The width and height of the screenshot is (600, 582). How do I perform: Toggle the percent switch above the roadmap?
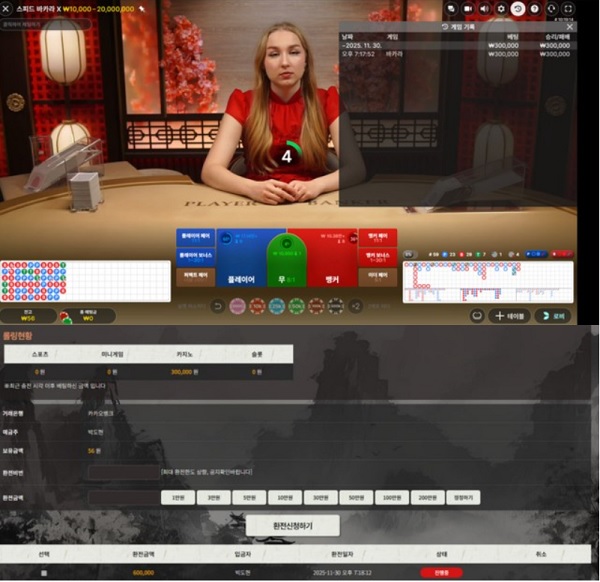(410, 254)
